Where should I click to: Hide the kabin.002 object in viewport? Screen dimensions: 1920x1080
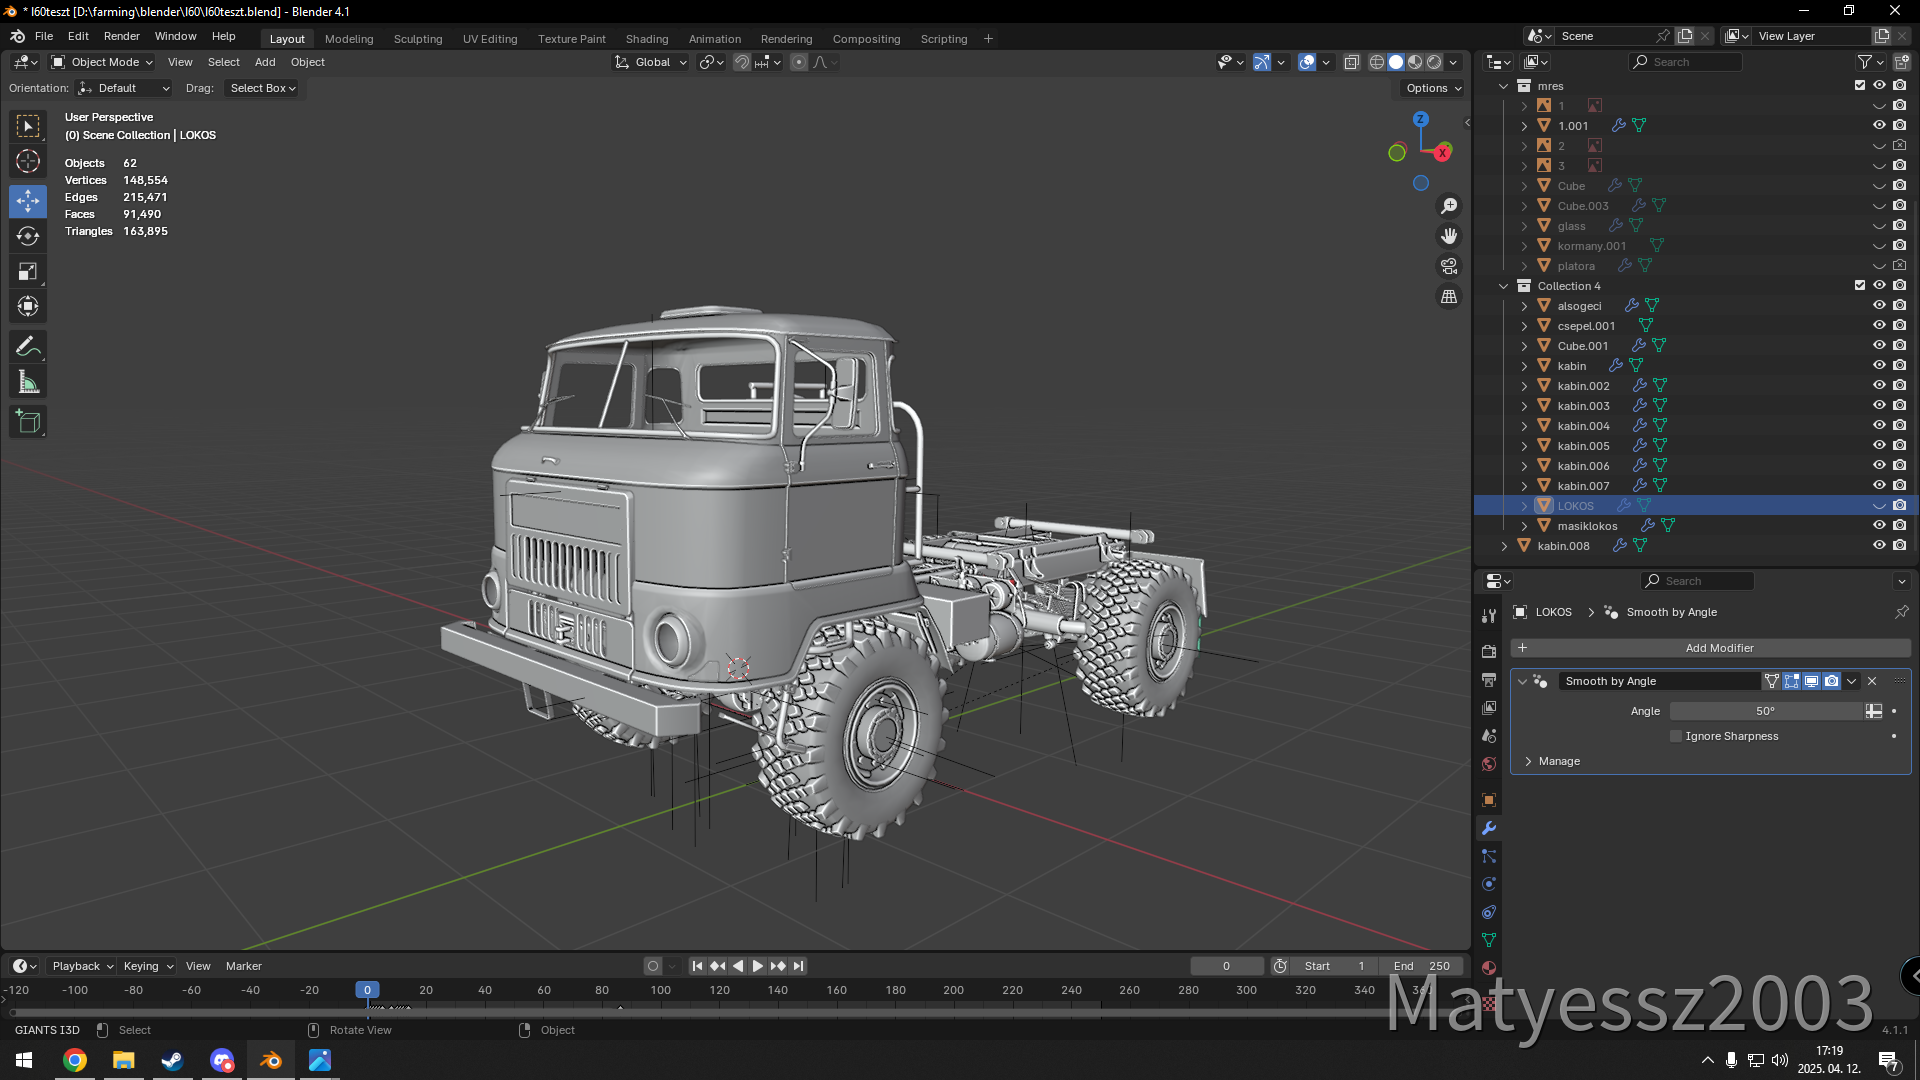point(1879,385)
